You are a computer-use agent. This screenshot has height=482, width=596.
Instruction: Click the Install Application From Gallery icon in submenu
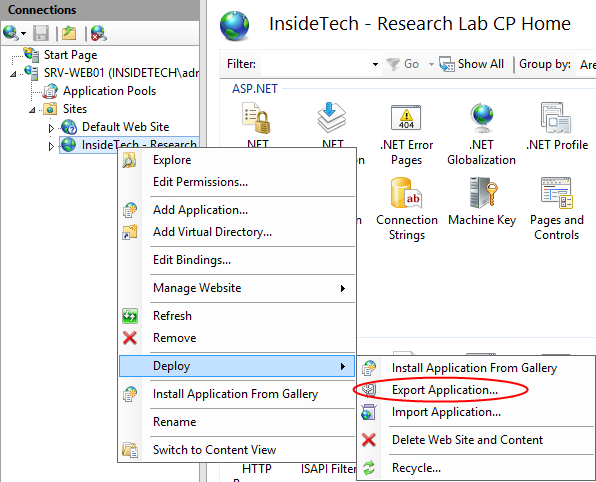click(368, 368)
